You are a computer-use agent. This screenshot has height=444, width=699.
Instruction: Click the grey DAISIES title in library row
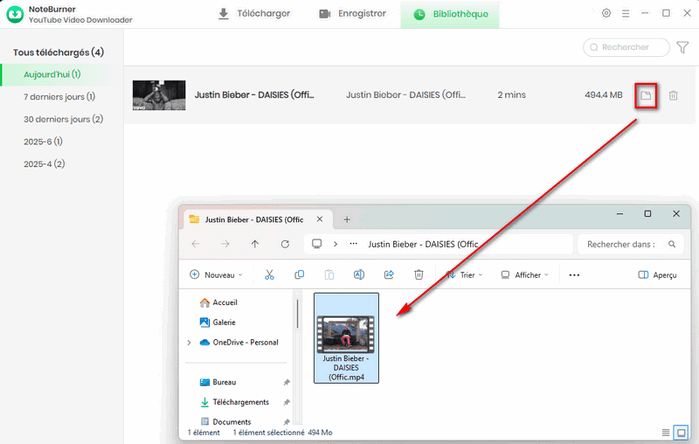click(405, 95)
